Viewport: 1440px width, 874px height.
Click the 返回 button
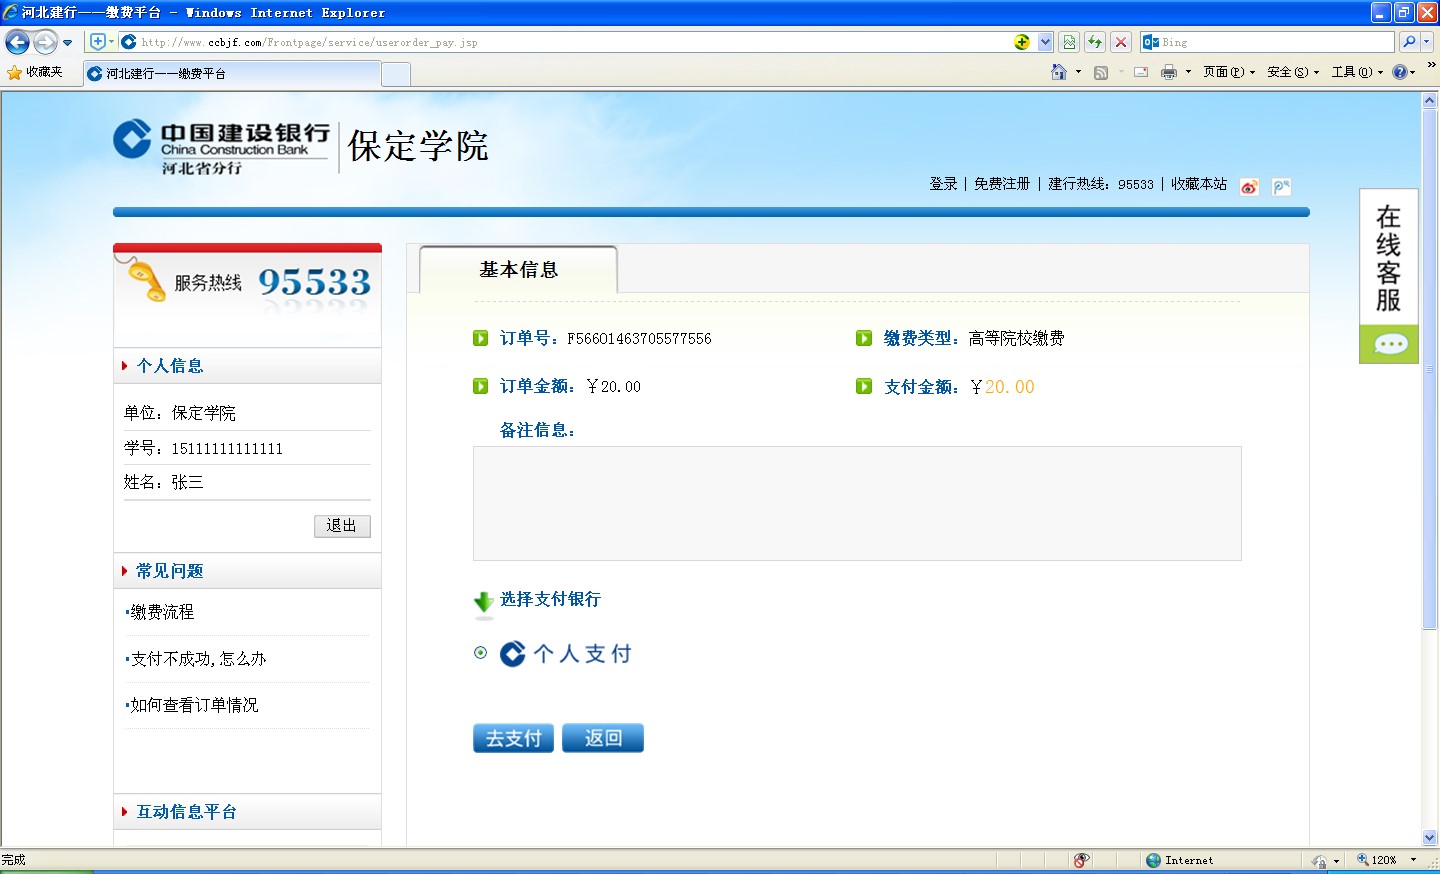pyautogui.click(x=603, y=738)
